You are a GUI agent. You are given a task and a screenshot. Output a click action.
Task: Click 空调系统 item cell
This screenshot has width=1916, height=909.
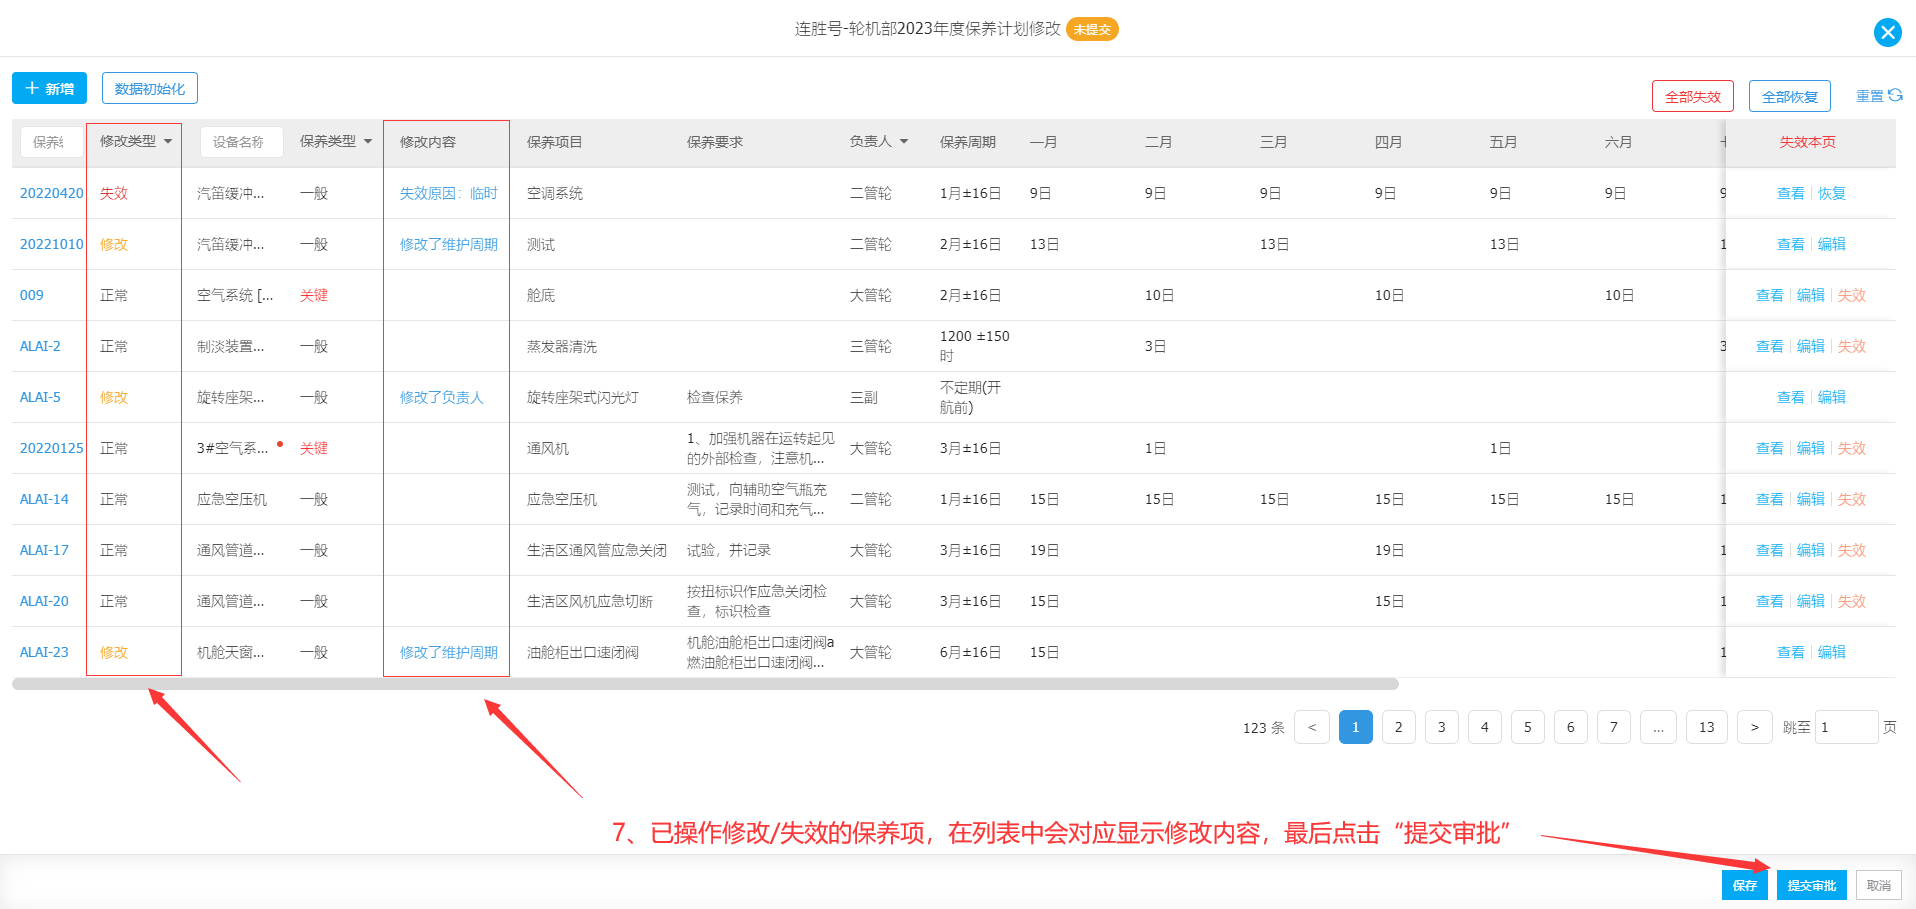[x=555, y=193]
